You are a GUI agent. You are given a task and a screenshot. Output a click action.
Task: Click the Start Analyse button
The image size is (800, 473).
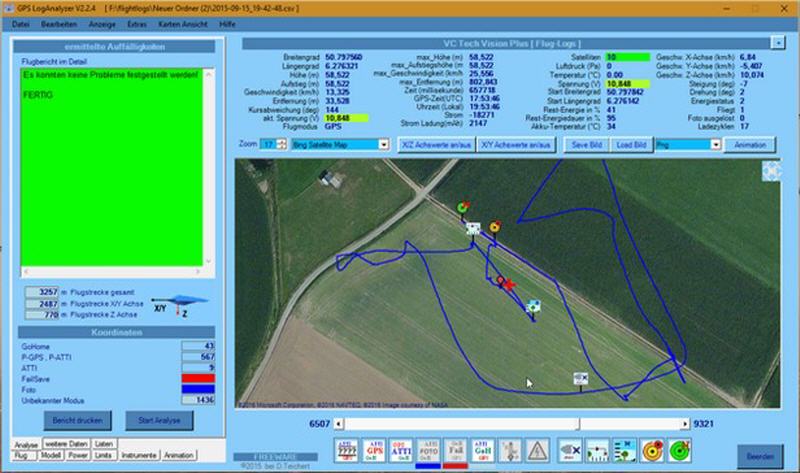tap(159, 420)
